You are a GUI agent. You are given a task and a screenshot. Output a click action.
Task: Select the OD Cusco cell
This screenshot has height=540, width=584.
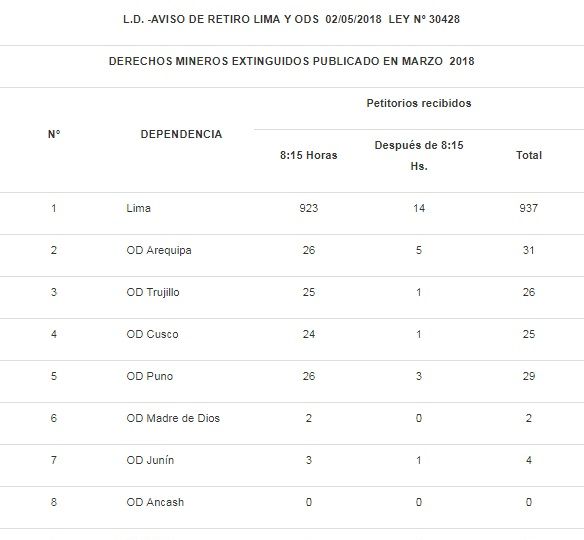[x=152, y=334]
